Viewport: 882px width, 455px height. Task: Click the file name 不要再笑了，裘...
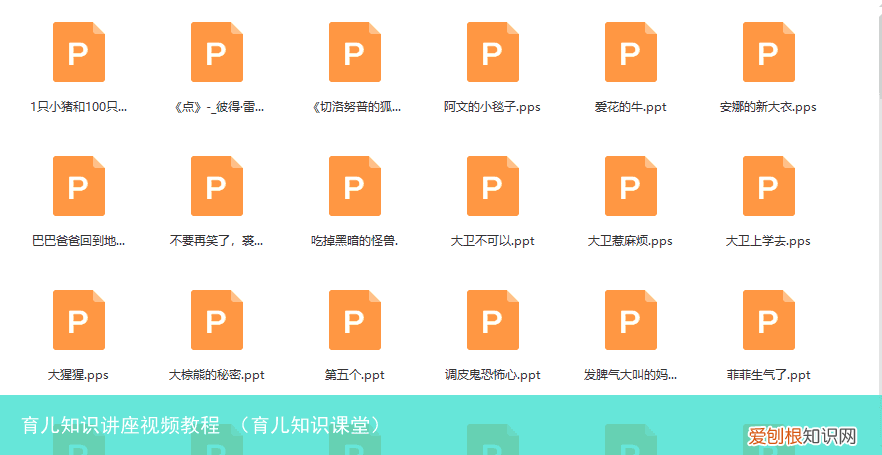pyautogui.click(x=217, y=241)
